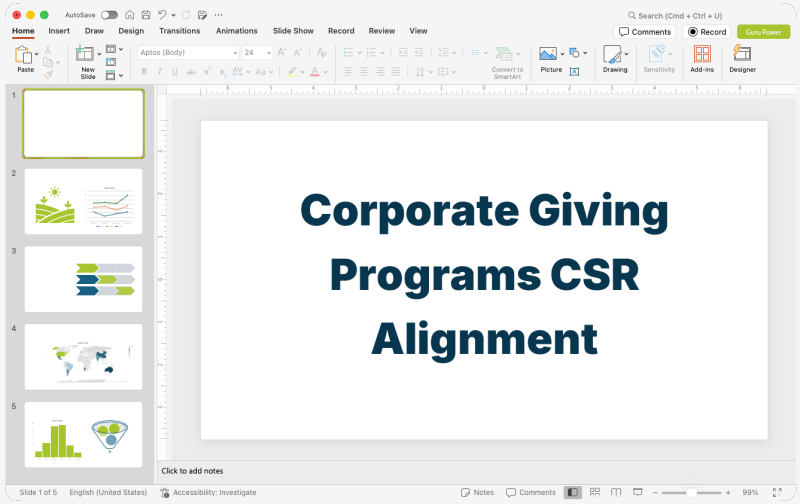Click to add notes area

[192, 471]
